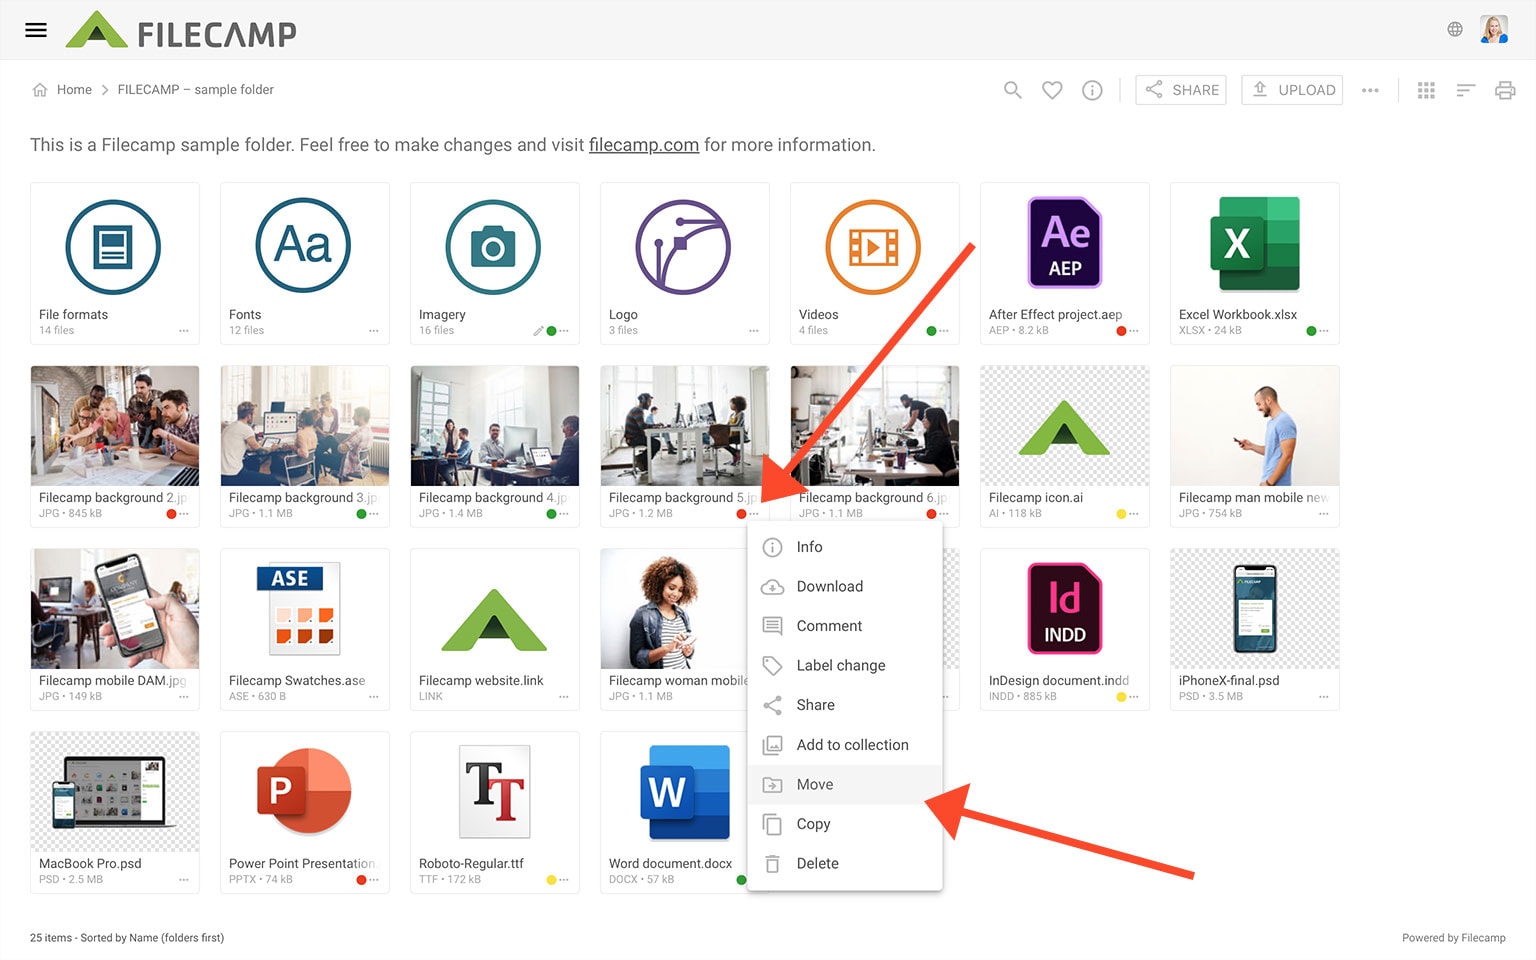1536x960 pixels.
Task: Open Filecamp man mobile options ellipsis
Action: [x=1324, y=514]
